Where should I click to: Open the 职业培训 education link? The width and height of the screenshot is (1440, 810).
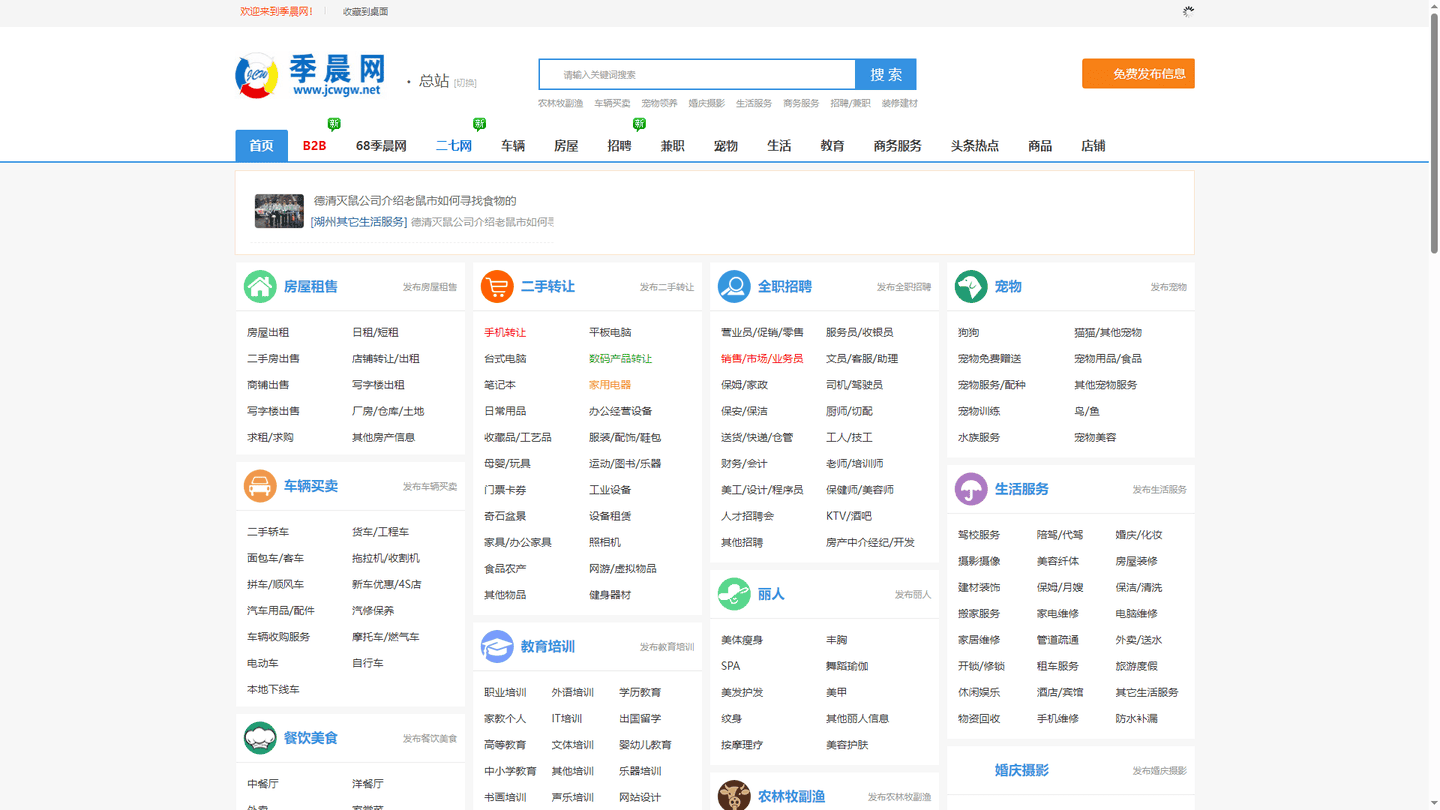(505, 692)
